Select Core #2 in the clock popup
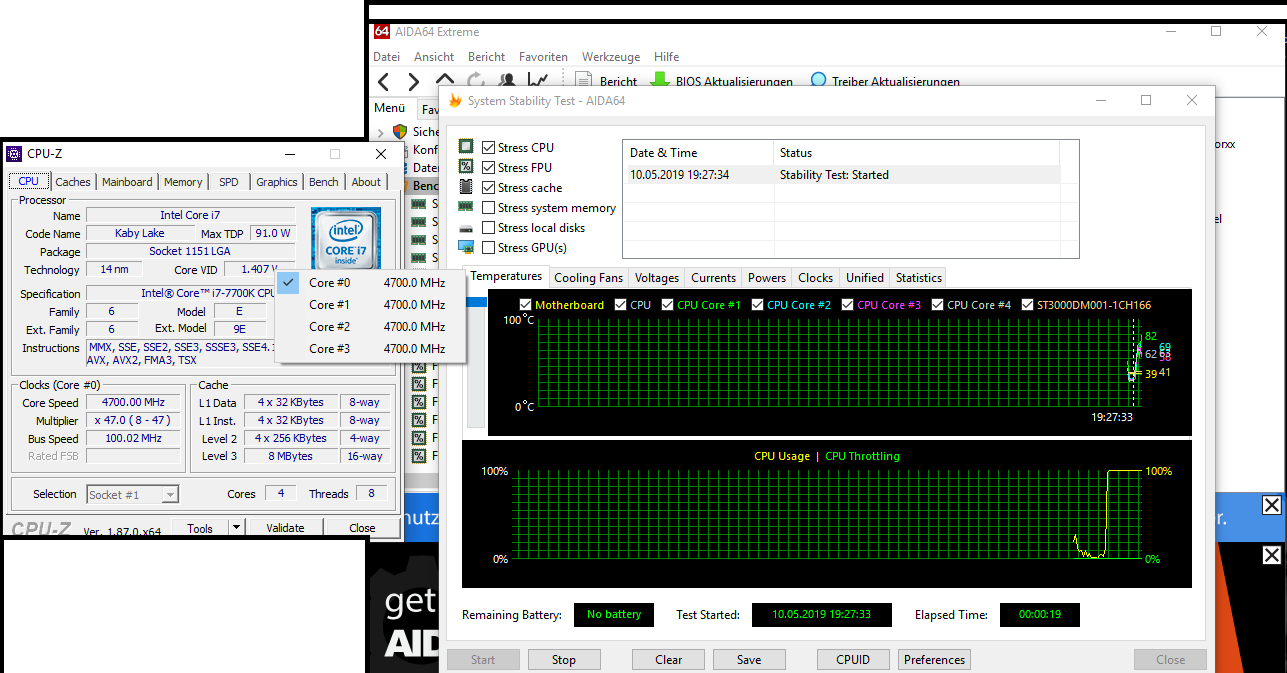Image resolution: width=1287 pixels, height=673 pixels. [x=371, y=327]
